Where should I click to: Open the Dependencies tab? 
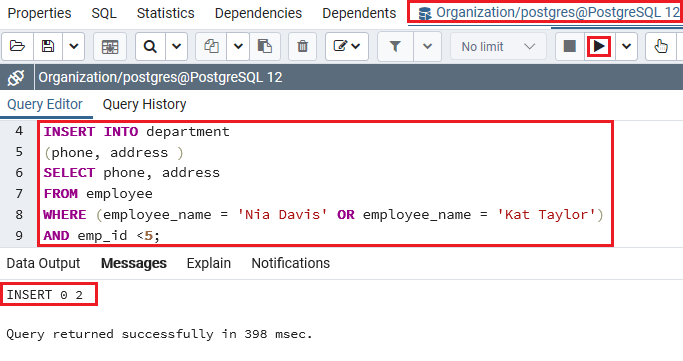[x=258, y=13]
